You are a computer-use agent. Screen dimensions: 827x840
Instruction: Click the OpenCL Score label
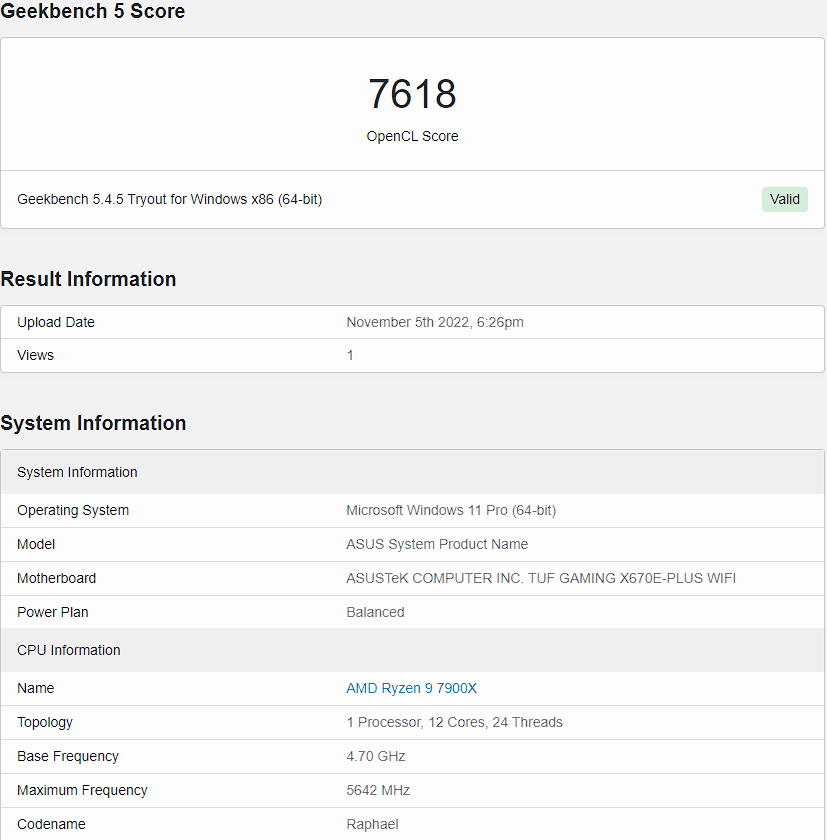pyautogui.click(x=412, y=136)
